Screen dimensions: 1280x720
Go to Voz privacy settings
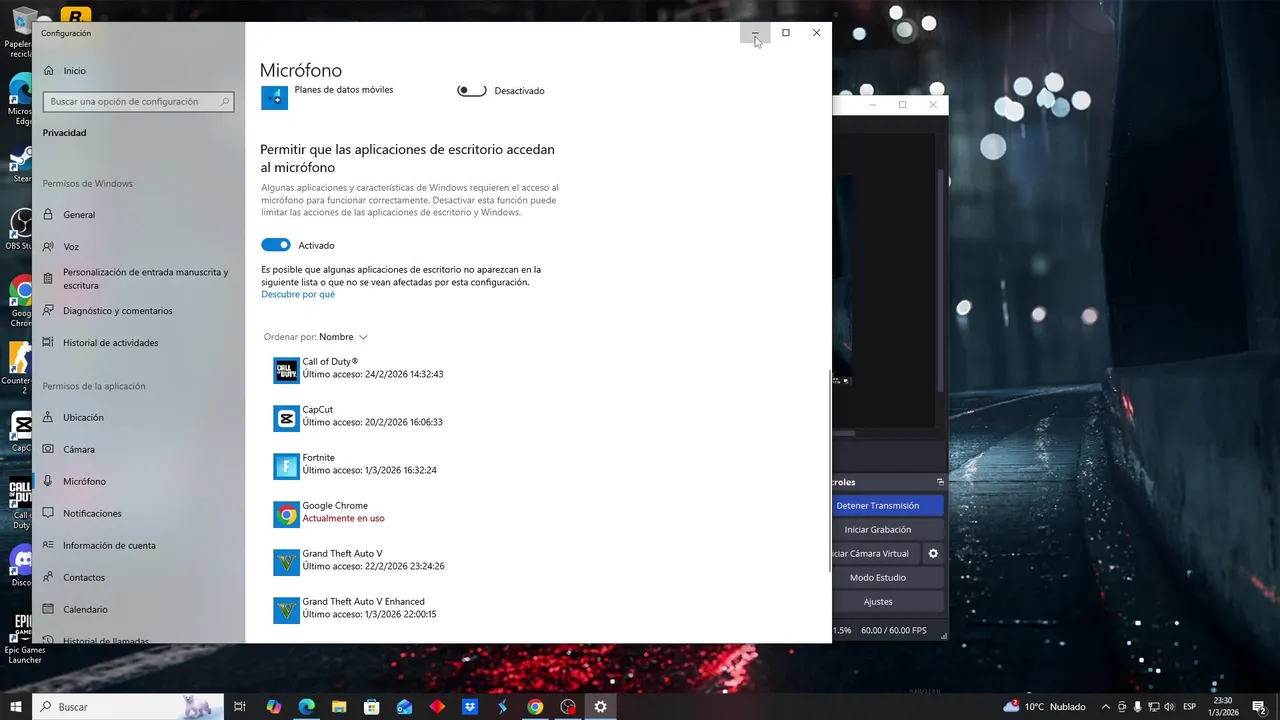[71, 247]
